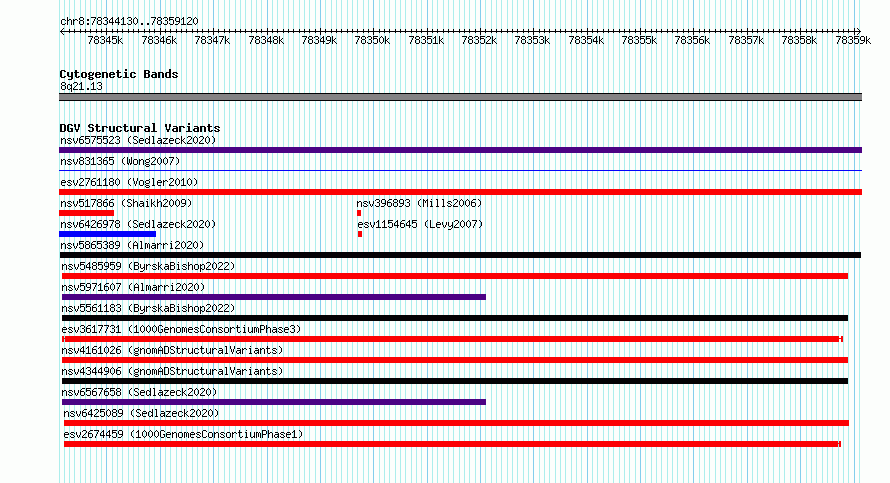Click the 78351k ruler tick label

(x=426, y=40)
